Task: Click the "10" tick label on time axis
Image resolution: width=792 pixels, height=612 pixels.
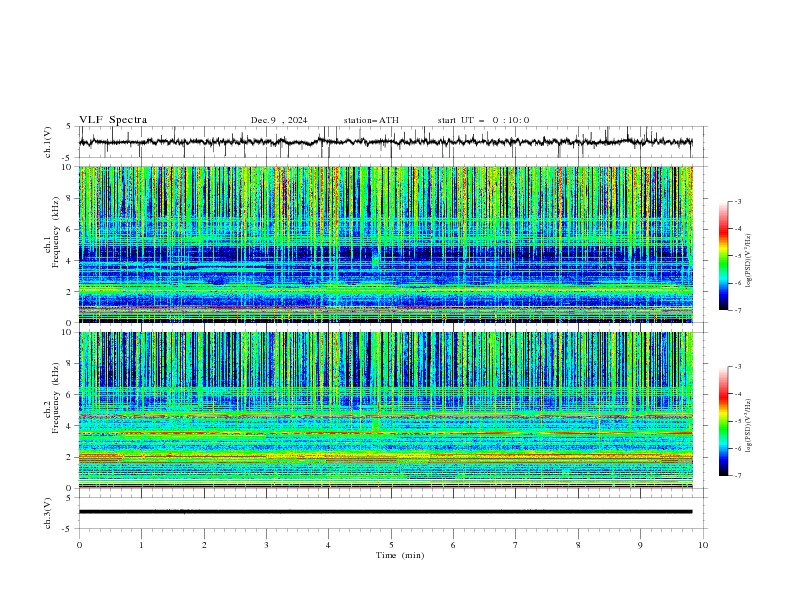Action: click(703, 545)
